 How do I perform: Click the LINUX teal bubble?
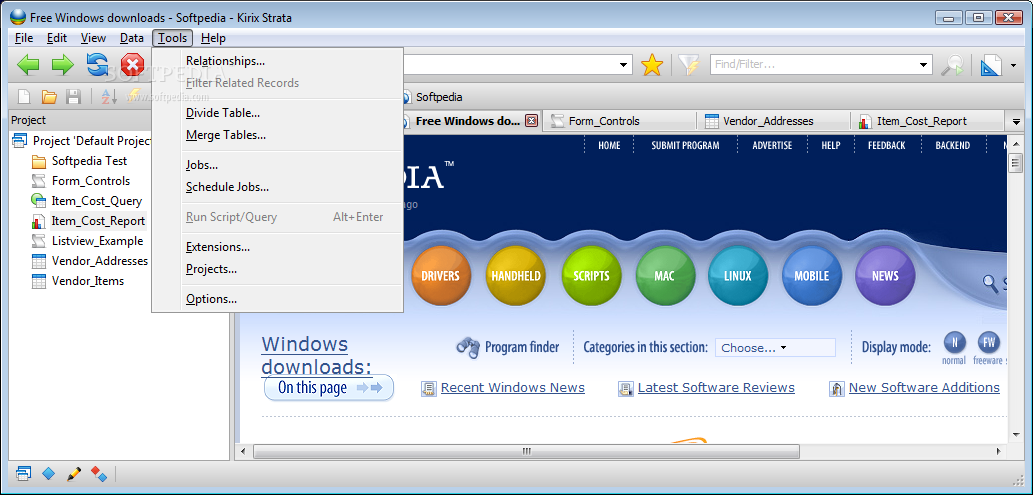click(x=738, y=276)
